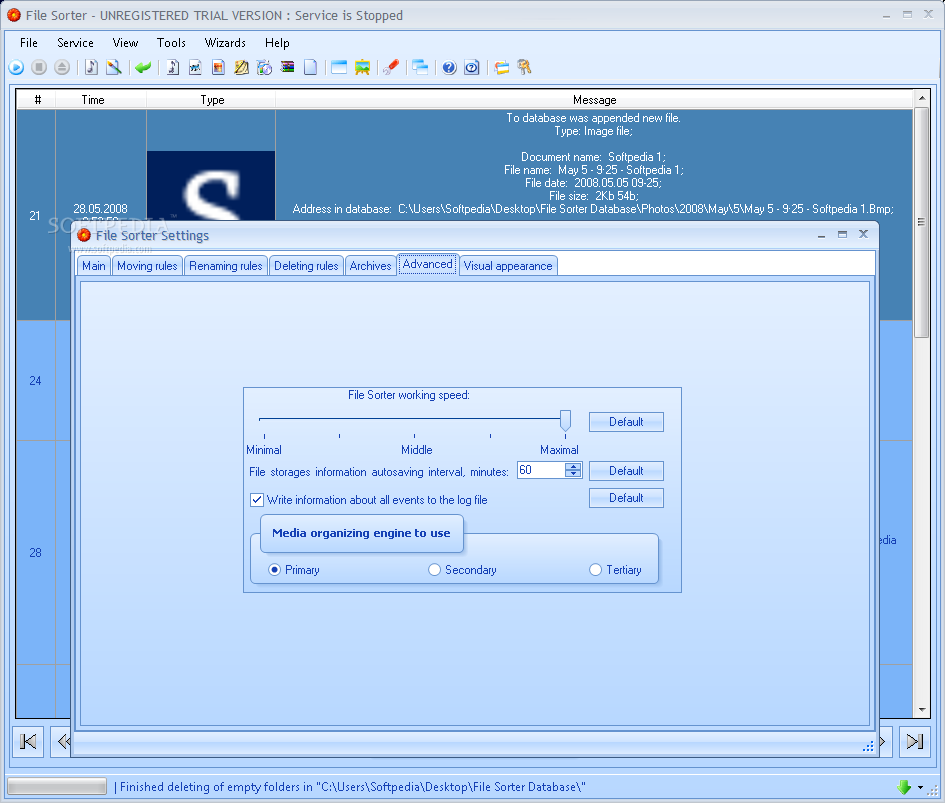
Task: Click the Softpedia image thumbnail in log row
Action: [211, 185]
